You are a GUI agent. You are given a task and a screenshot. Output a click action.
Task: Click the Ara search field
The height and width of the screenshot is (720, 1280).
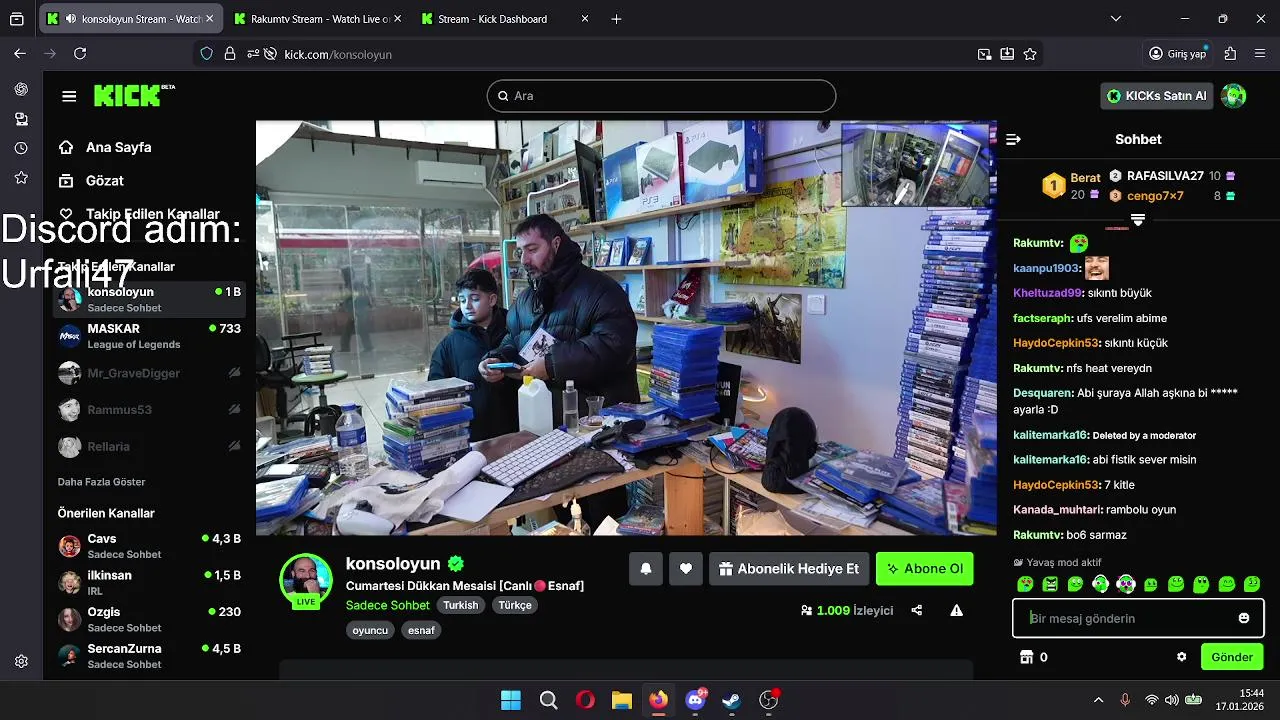pos(661,96)
